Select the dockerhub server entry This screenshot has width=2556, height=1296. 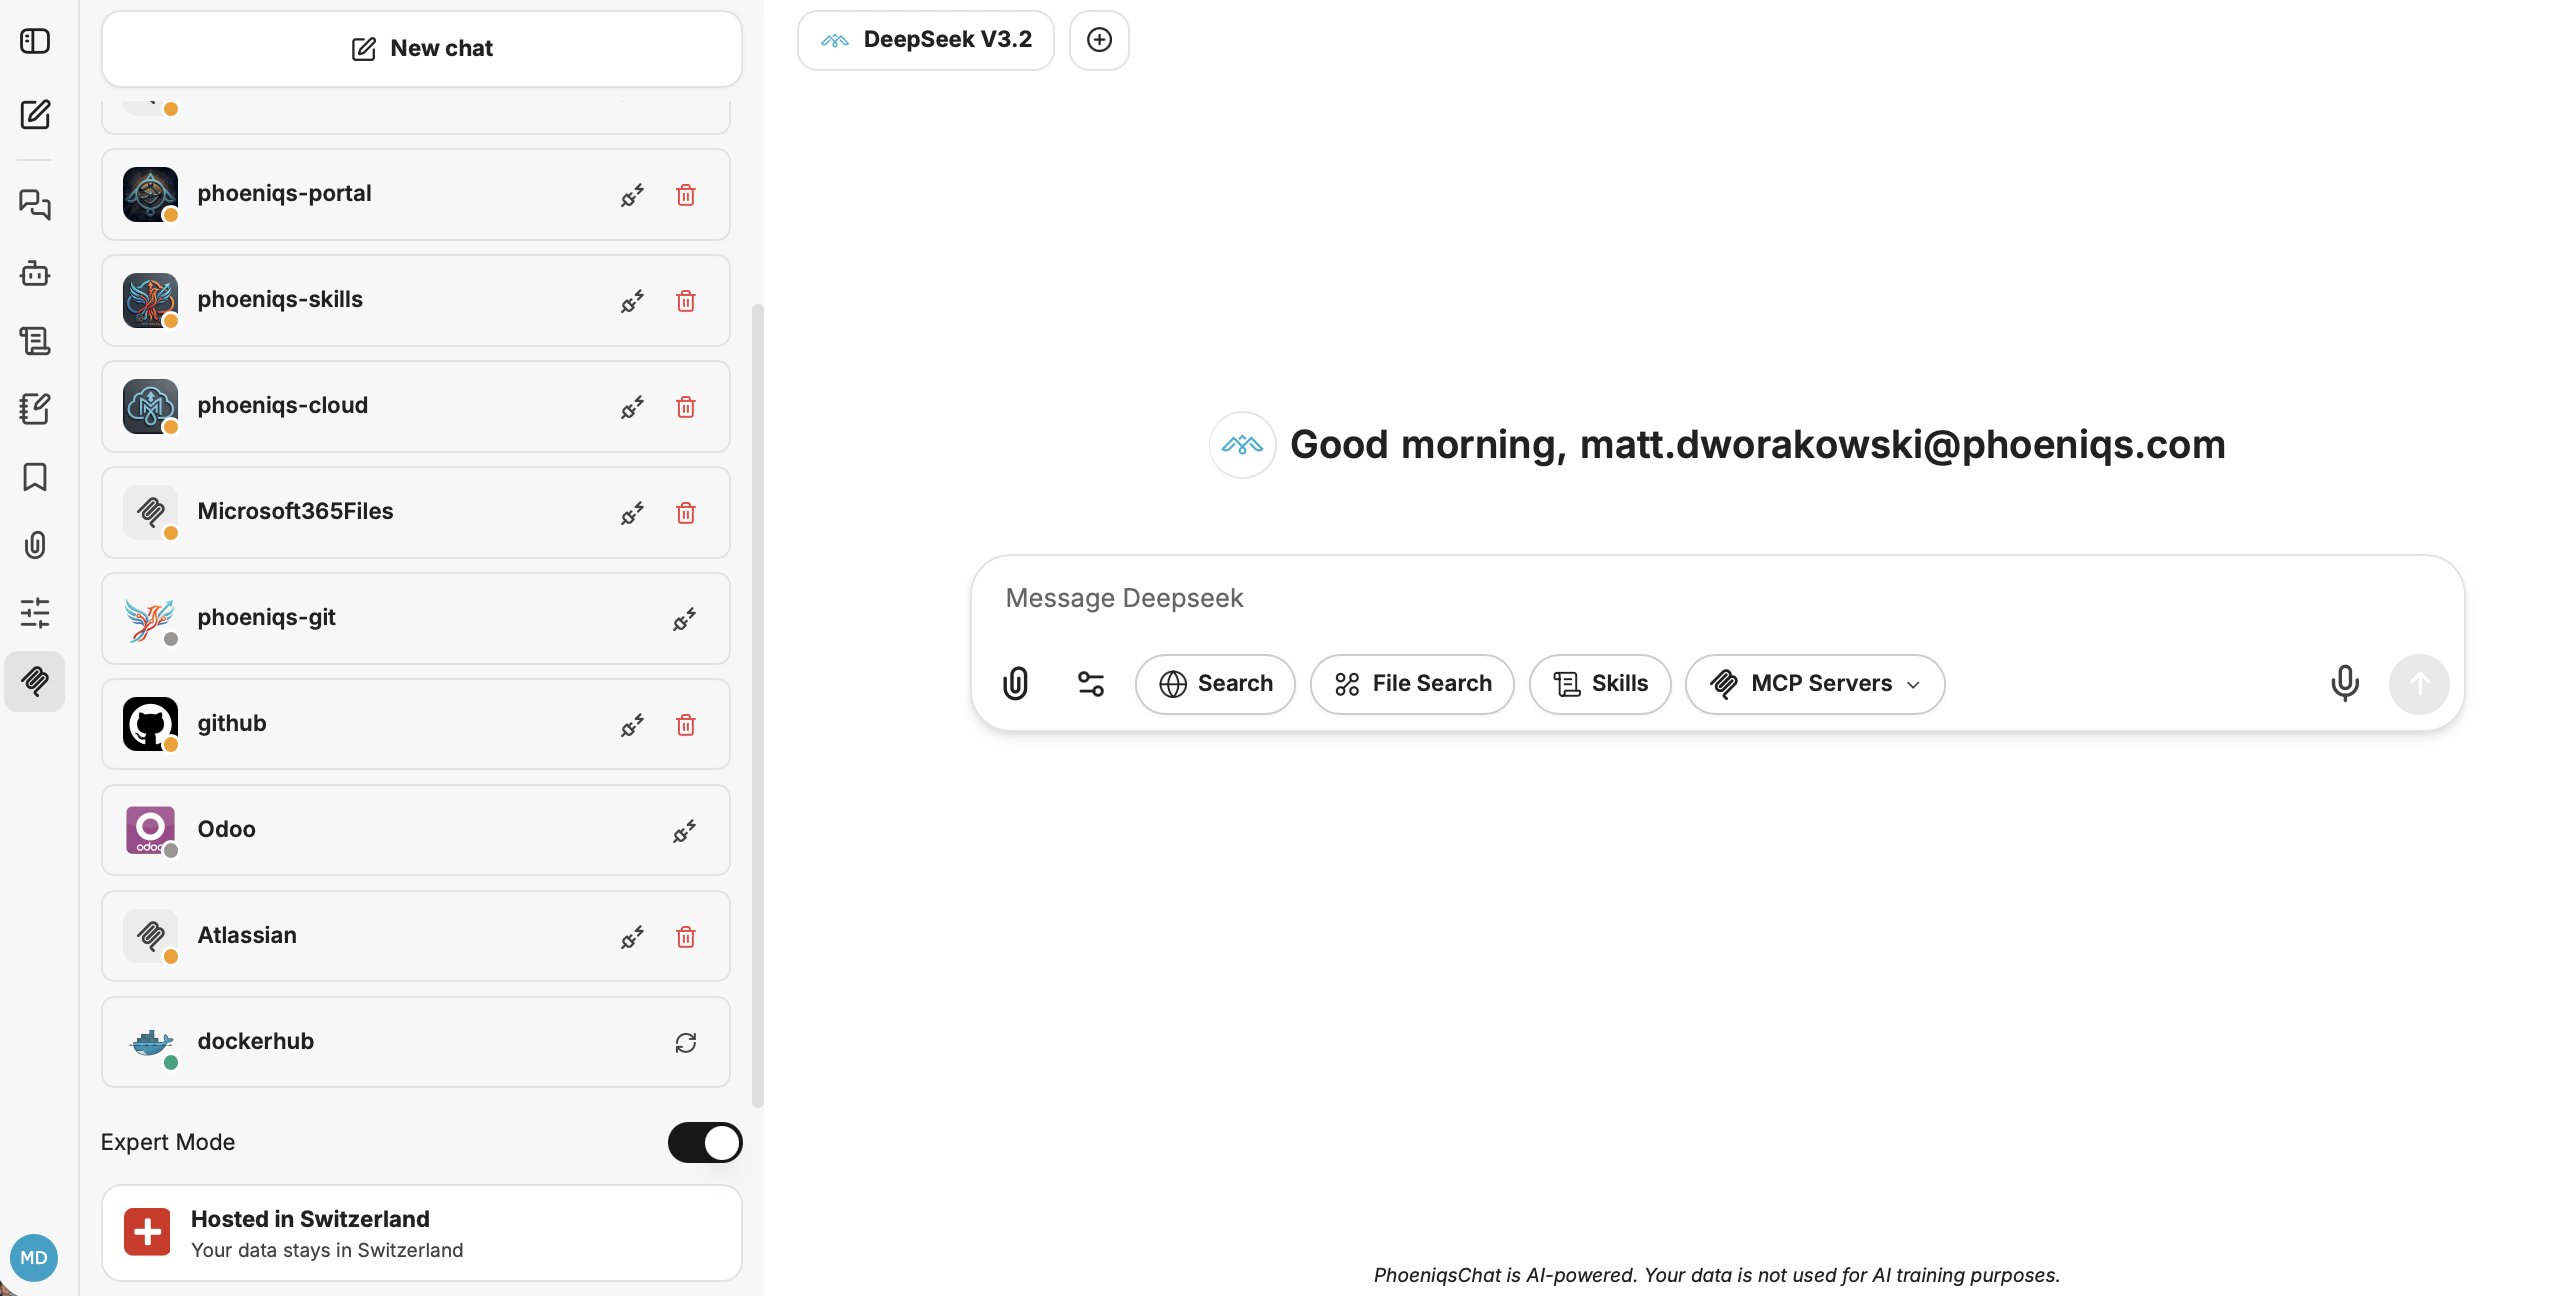416,1043
